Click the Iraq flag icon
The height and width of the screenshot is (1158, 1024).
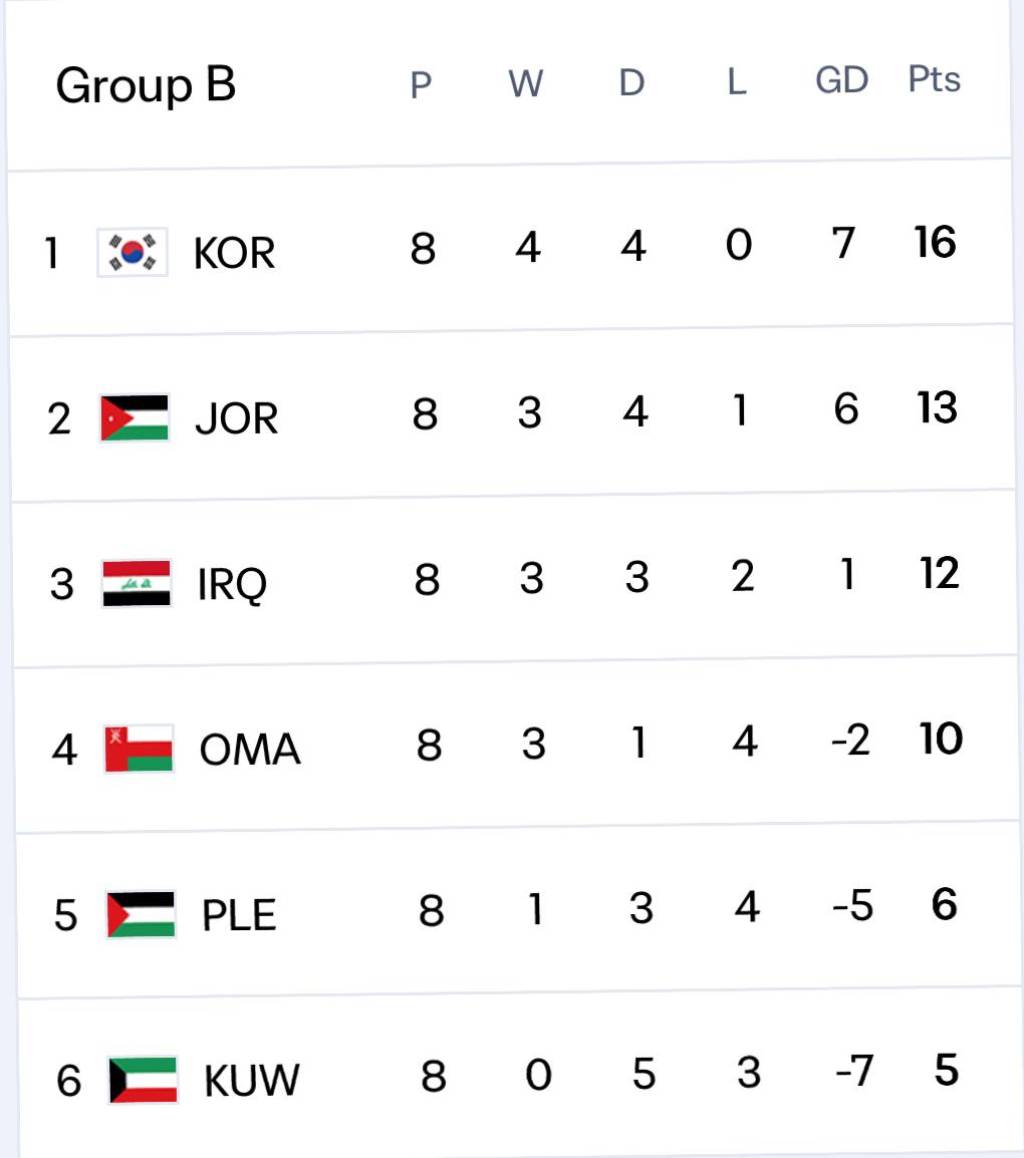(137, 583)
